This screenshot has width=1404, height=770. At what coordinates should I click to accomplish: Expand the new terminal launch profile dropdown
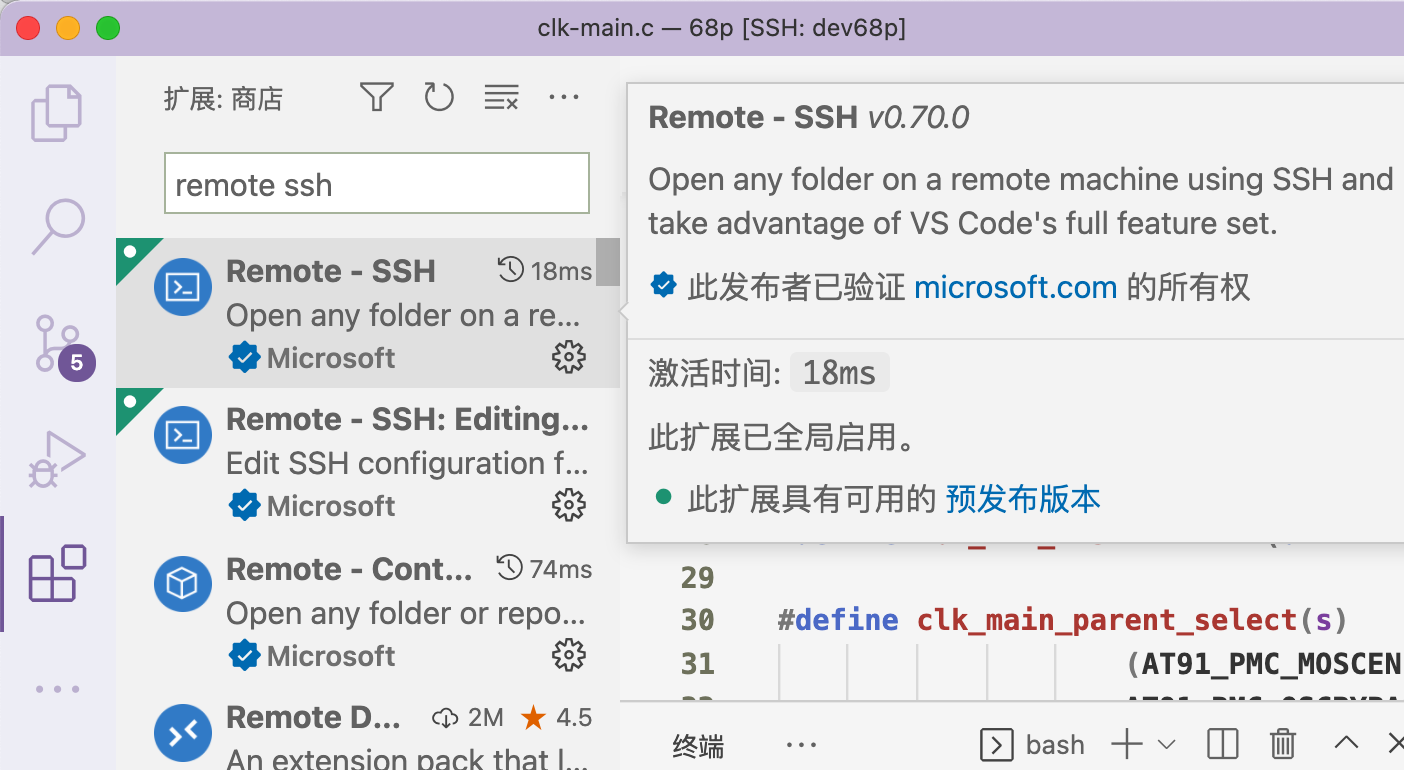[1166, 744]
